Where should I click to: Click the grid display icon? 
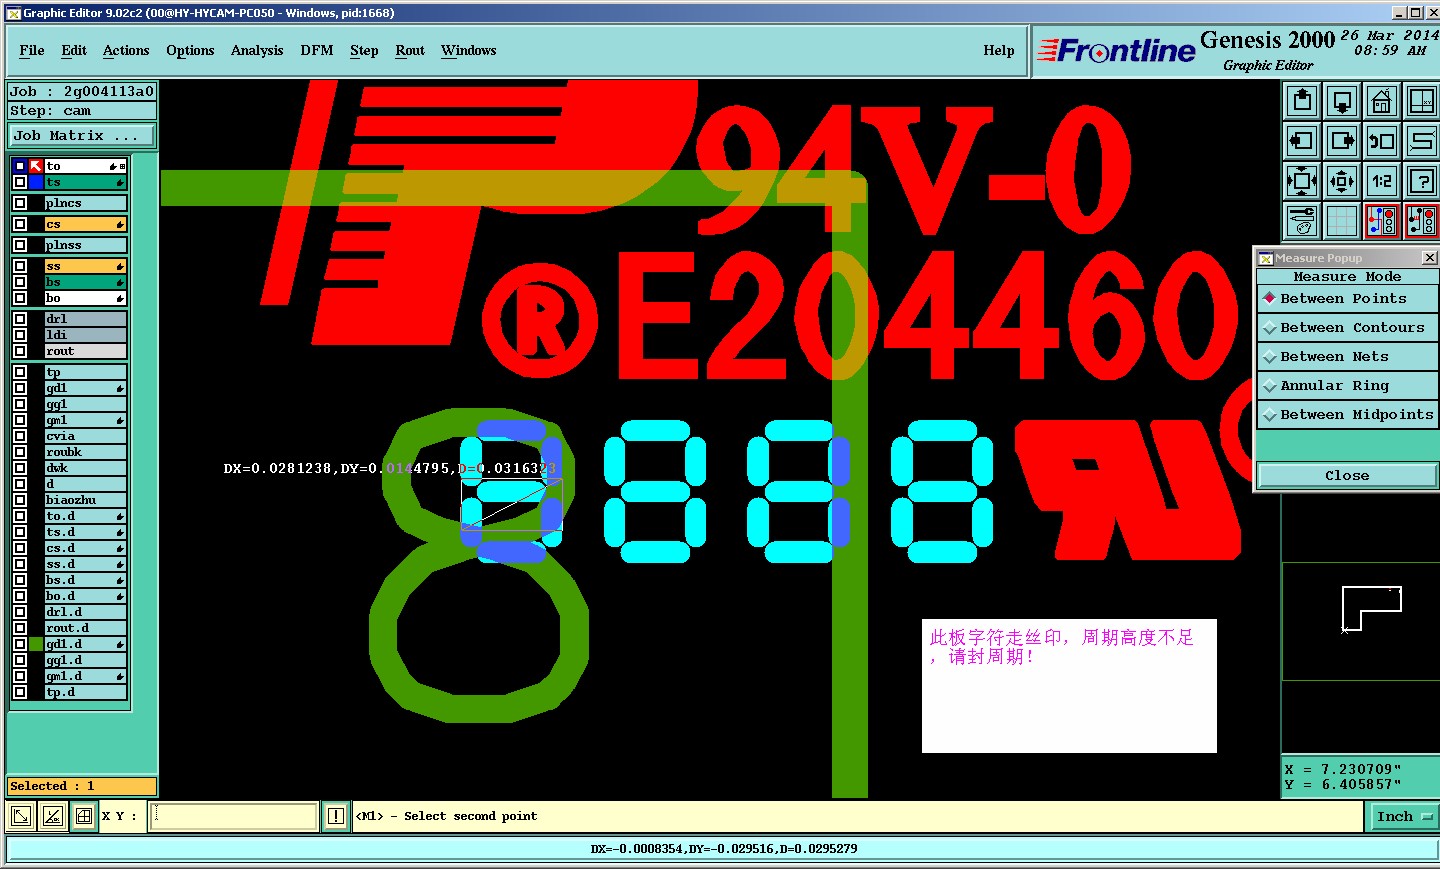point(1342,221)
